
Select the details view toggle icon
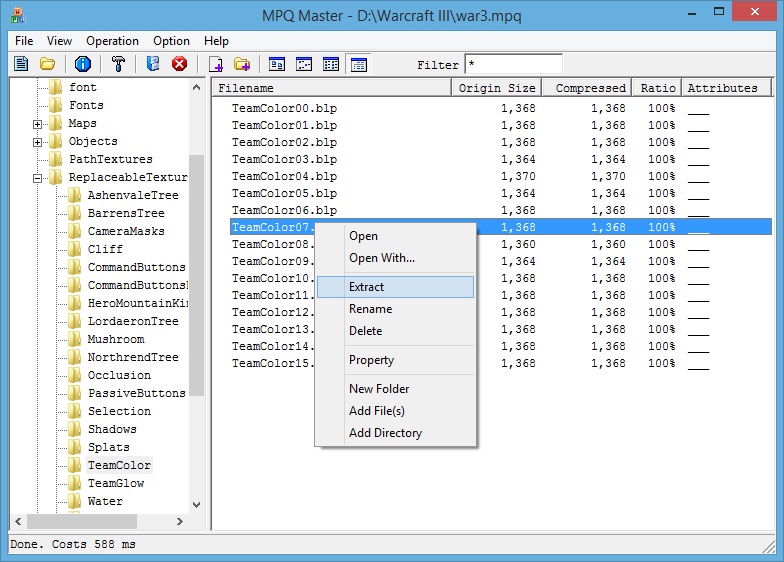coord(358,64)
